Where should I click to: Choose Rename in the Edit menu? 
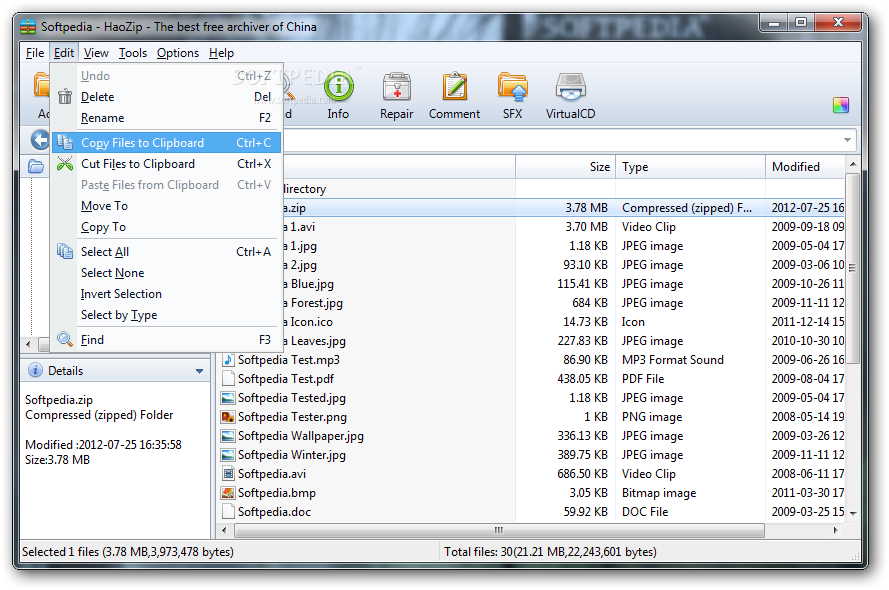pos(166,118)
